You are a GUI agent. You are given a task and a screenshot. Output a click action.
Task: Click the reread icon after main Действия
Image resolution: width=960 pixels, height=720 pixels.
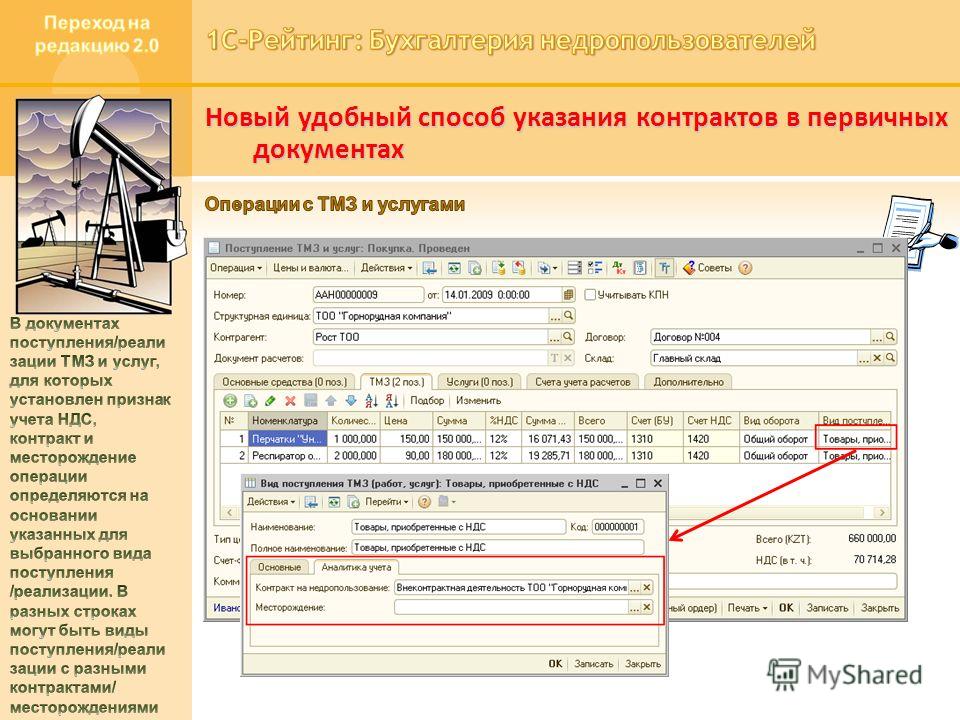tap(454, 268)
